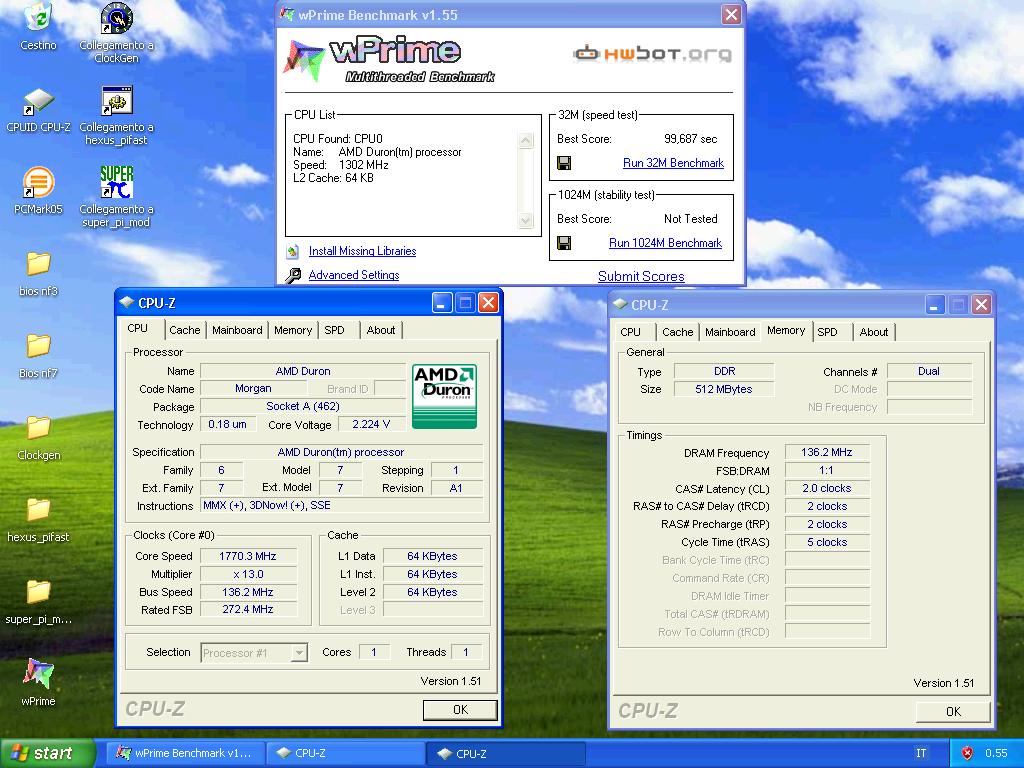Open the Bios nf7 folder
The width and height of the screenshot is (1024, 768).
click(x=39, y=346)
